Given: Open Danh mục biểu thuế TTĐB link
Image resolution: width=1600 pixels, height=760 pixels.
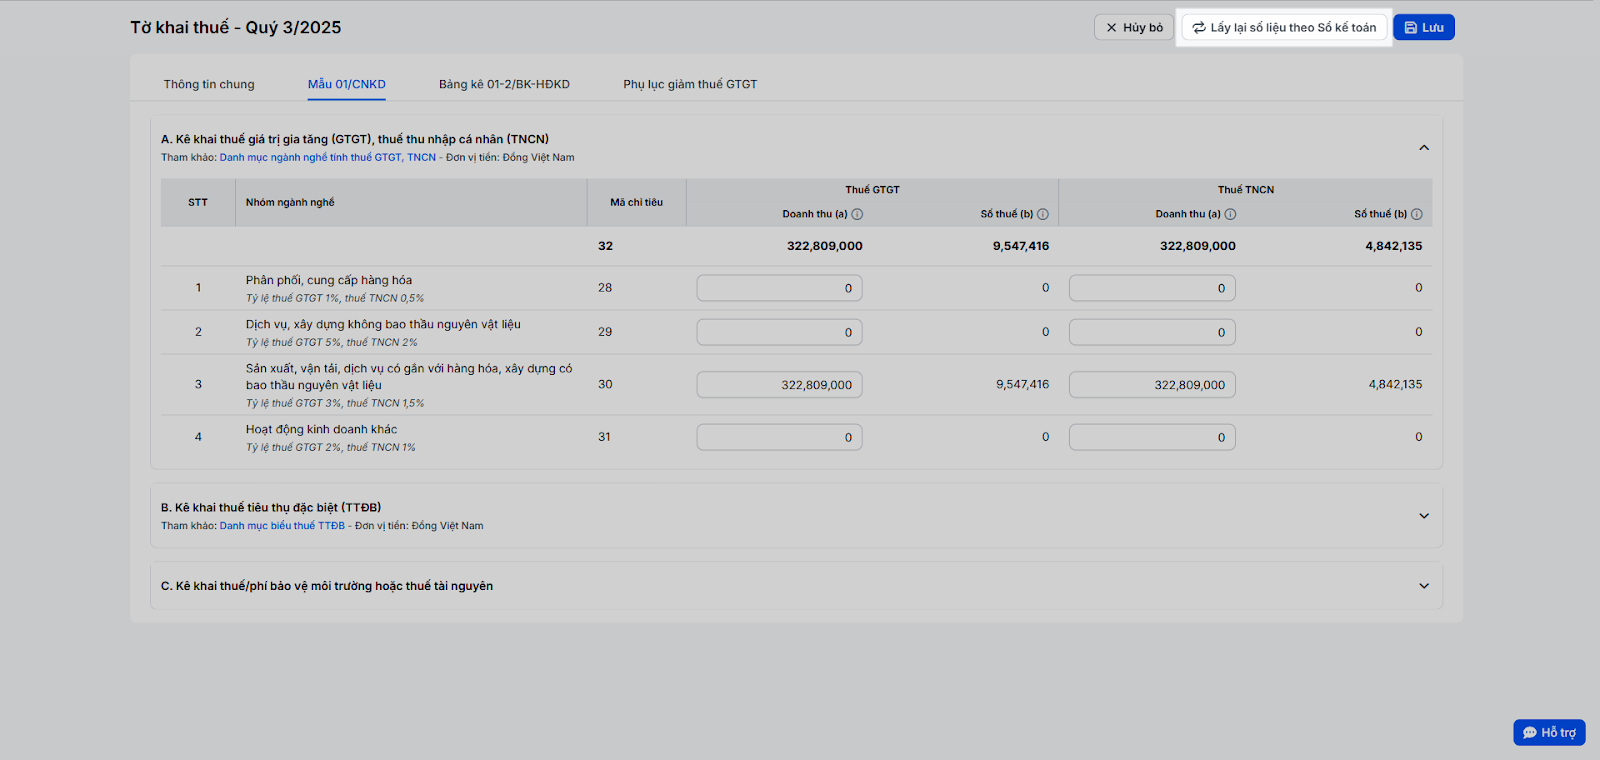Looking at the screenshot, I should [282, 526].
